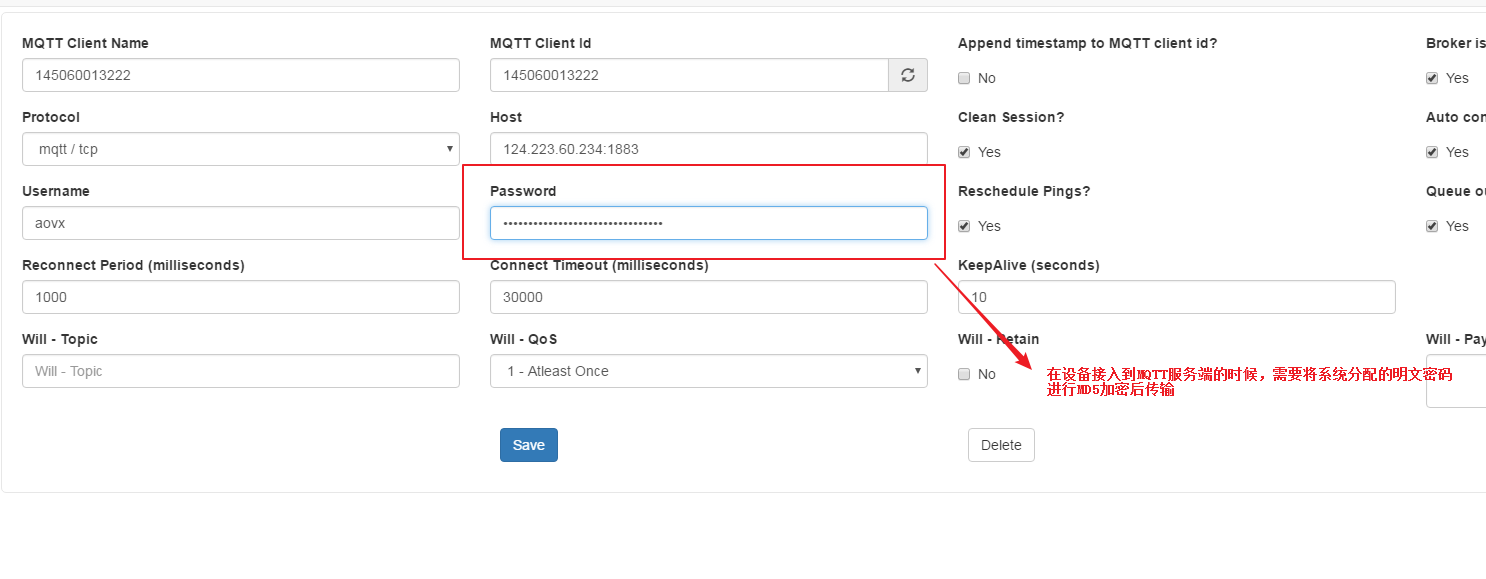Image resolution: width=1486 pixels, height=579 pixels.
Task: Click the refresh MQTT Client Id icon
Action: [908, 75]
